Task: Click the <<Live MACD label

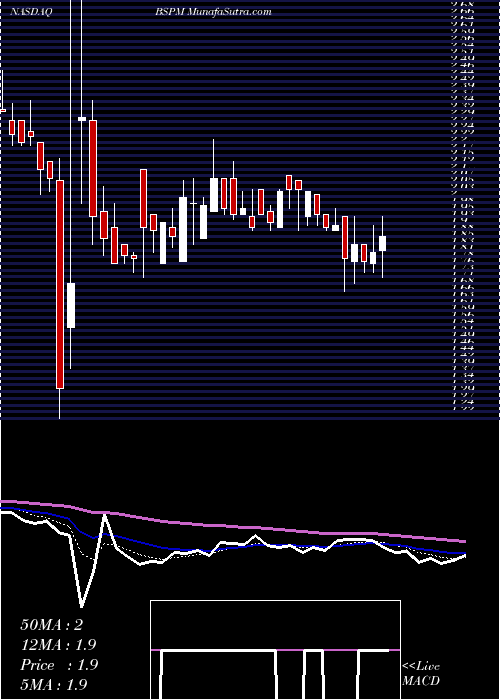Action: click(421, 674)
